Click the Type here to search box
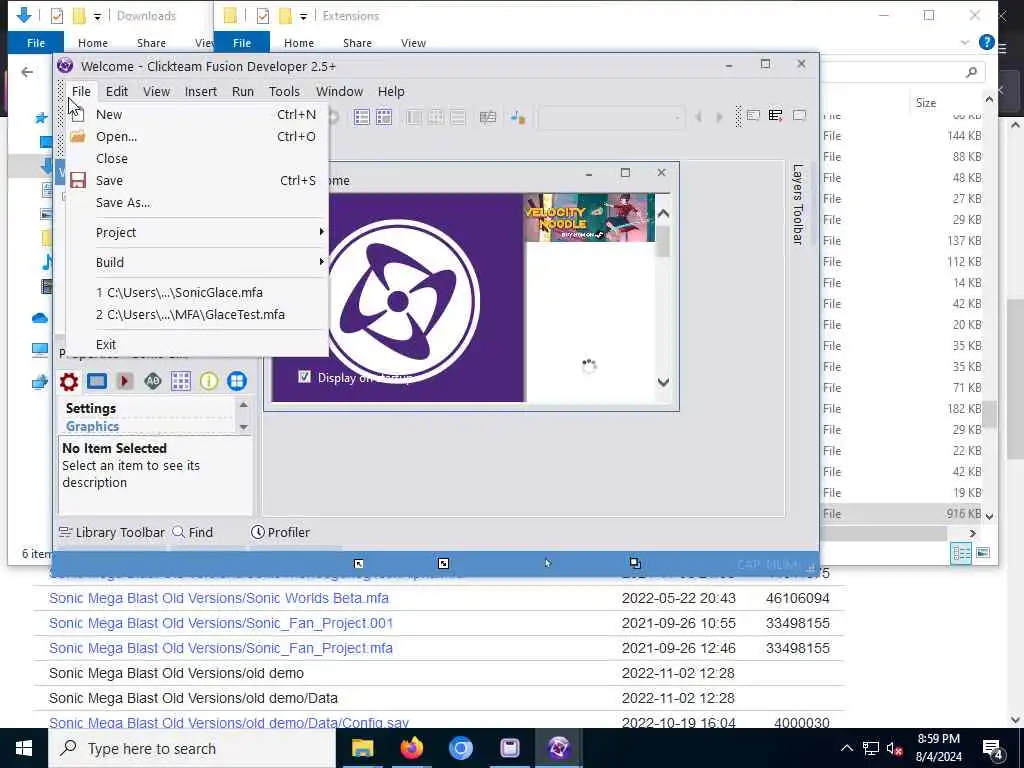 (x=192, y=748)
